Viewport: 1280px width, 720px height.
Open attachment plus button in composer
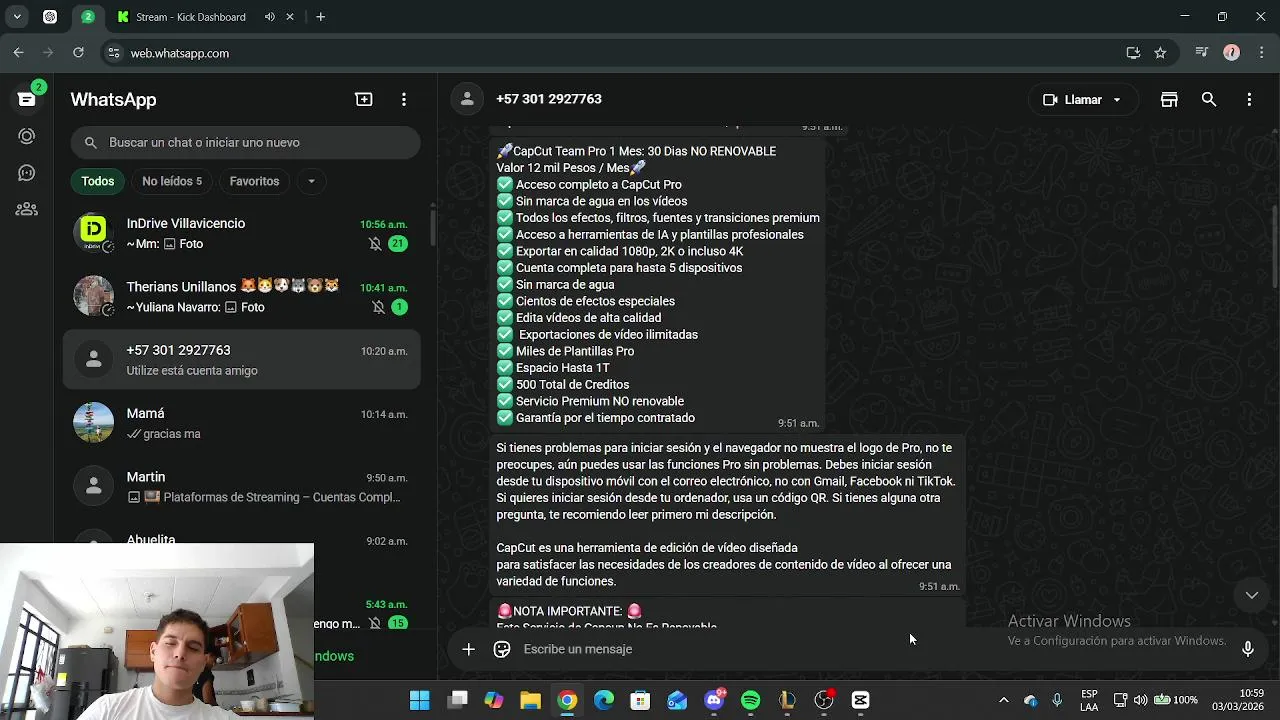coord(468,649)
